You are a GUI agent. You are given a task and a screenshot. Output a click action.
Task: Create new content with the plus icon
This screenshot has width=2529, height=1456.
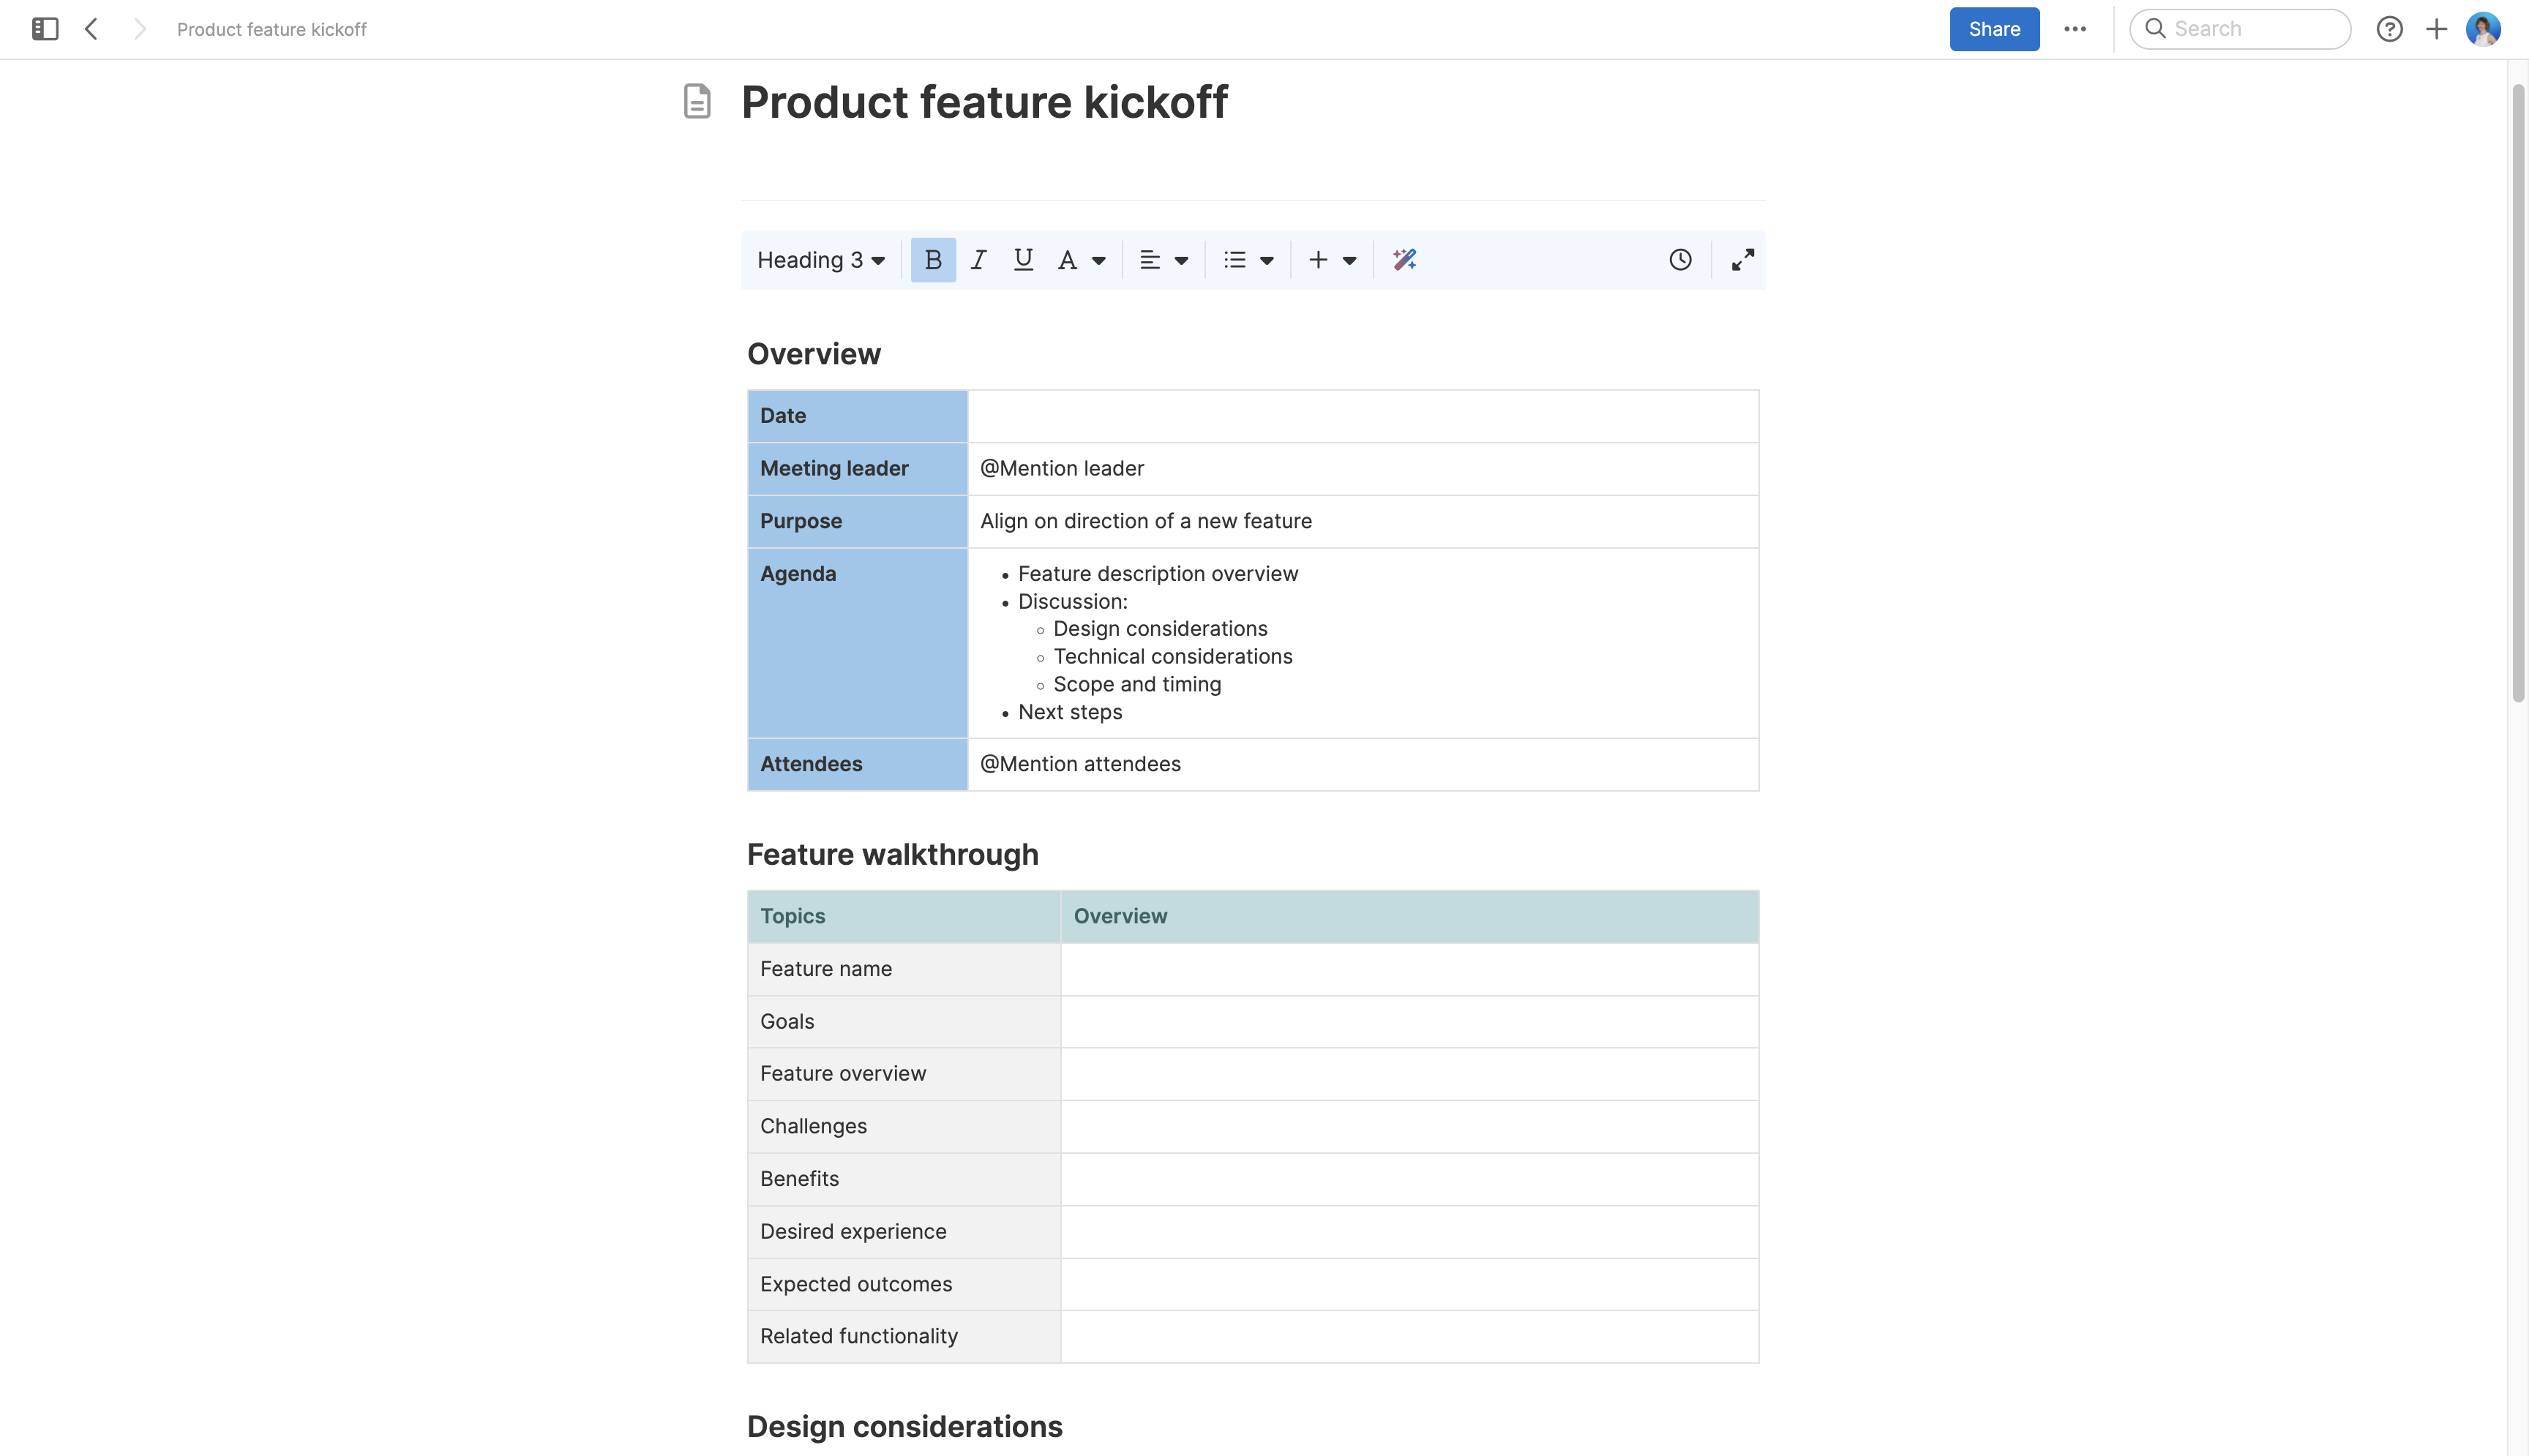[x=2436, y=29]
